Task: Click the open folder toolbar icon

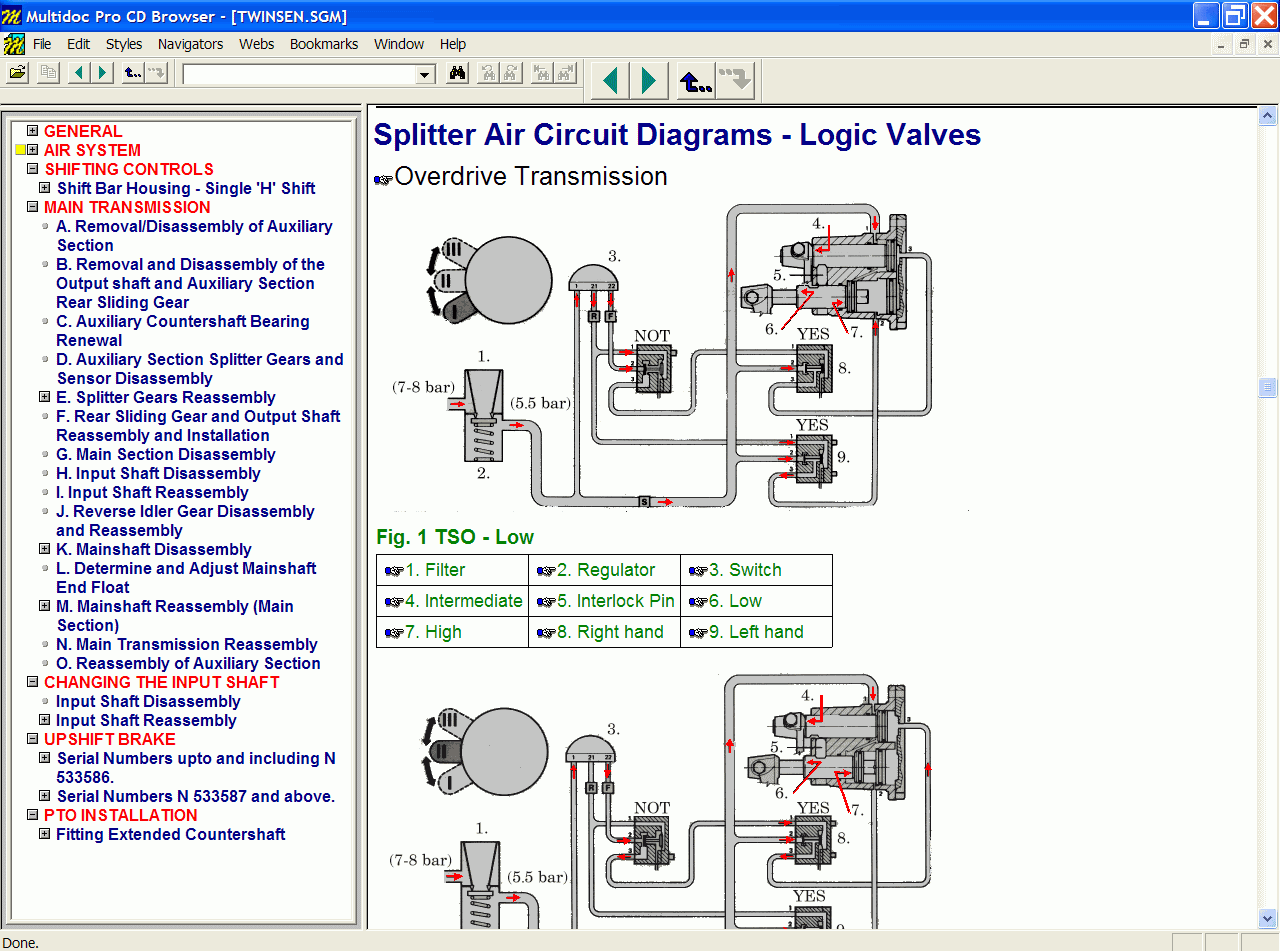Action: [18, 73]
